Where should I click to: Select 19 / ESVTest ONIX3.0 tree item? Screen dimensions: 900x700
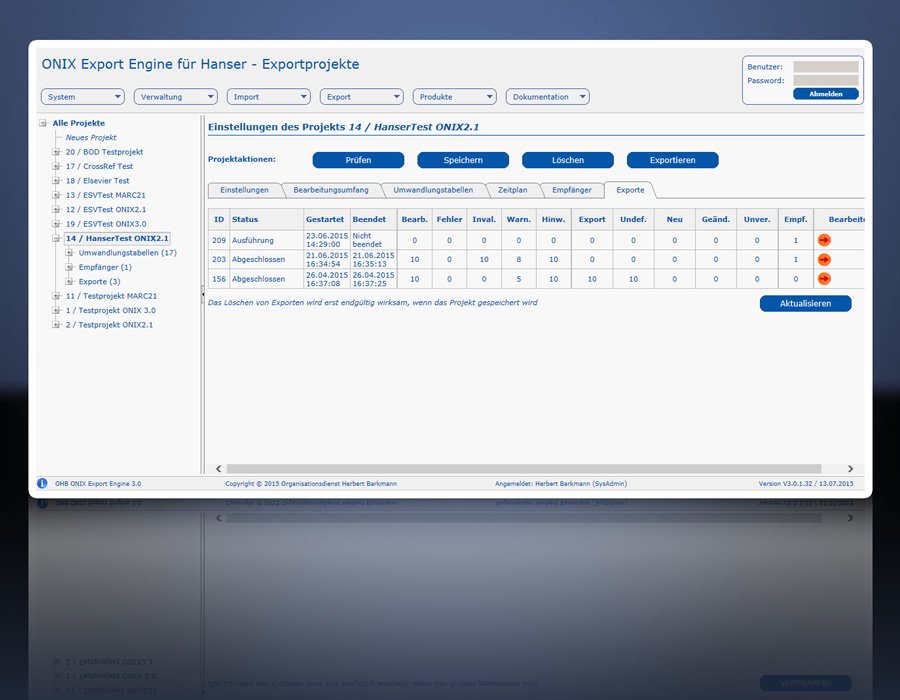tap(106, 224)
